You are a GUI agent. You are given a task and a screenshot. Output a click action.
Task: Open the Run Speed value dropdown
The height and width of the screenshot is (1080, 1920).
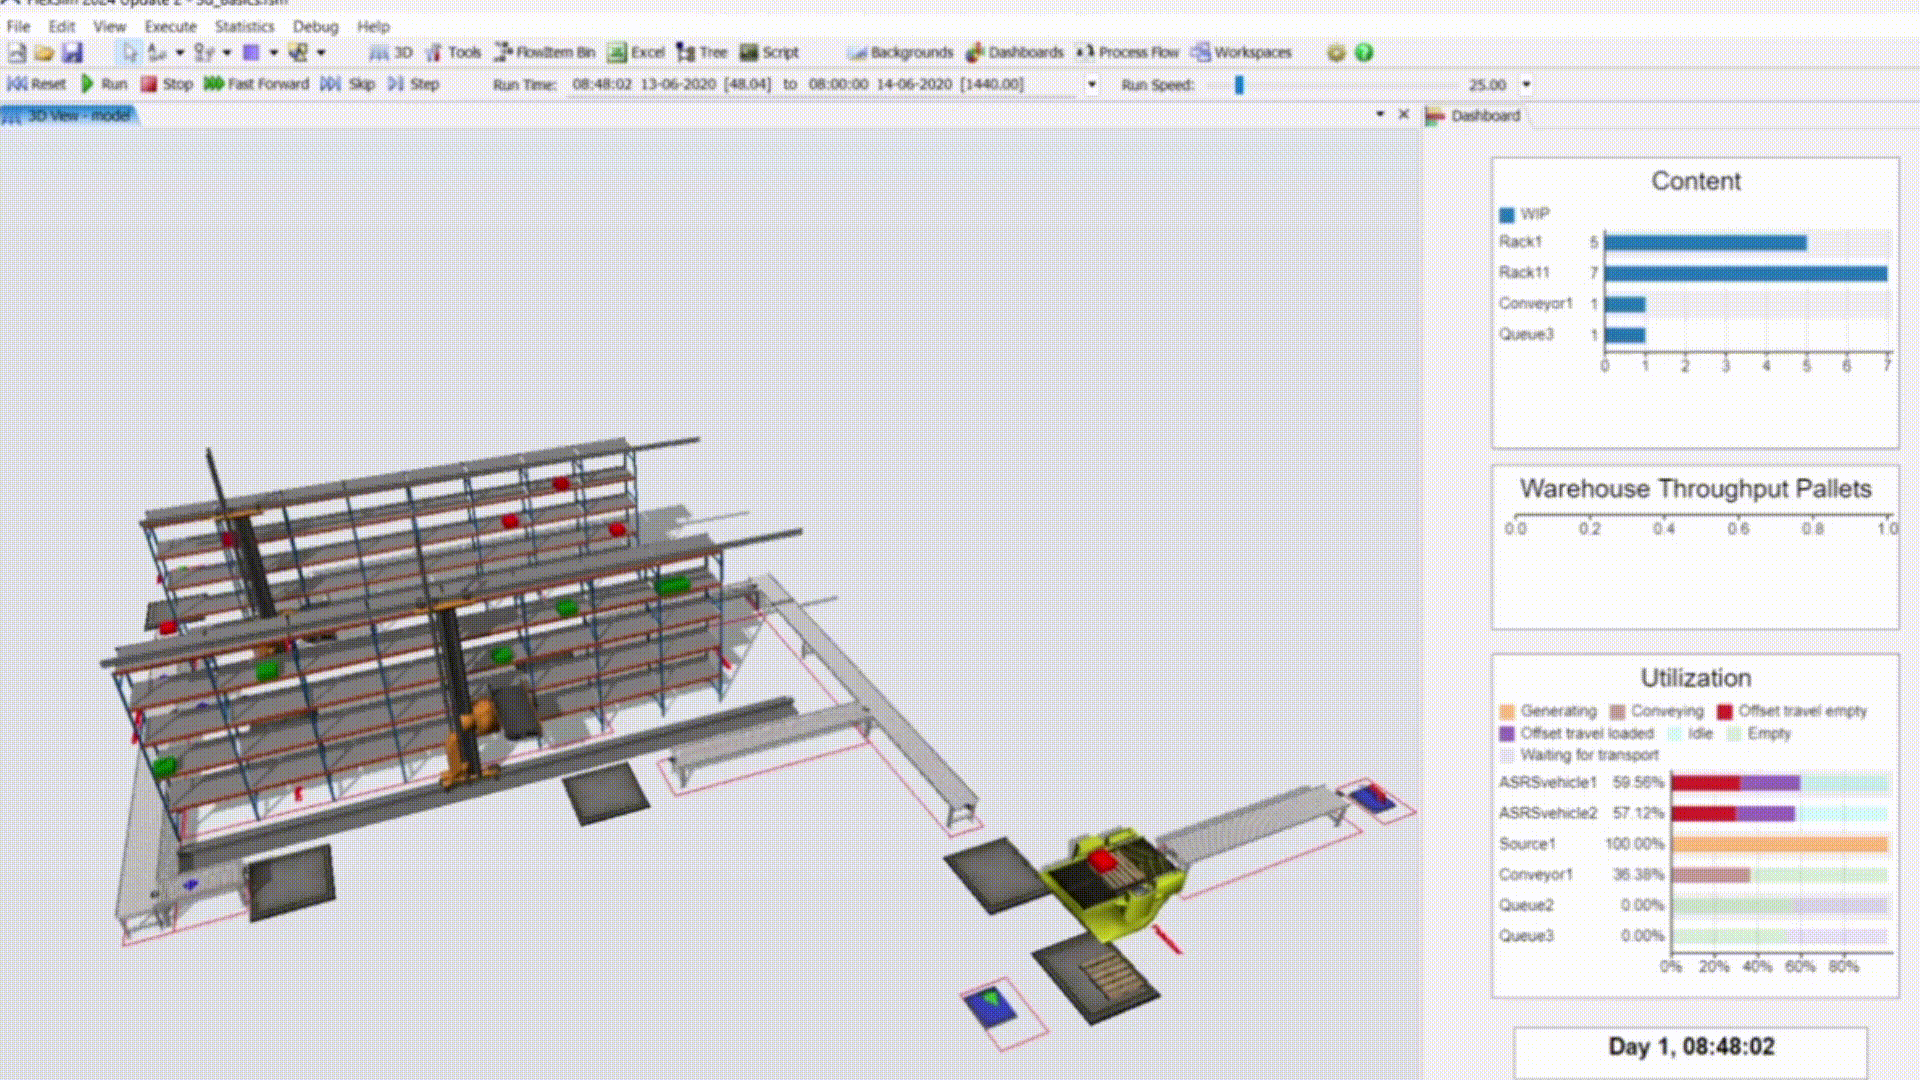pyautogui.click(x=1526, y=85)
